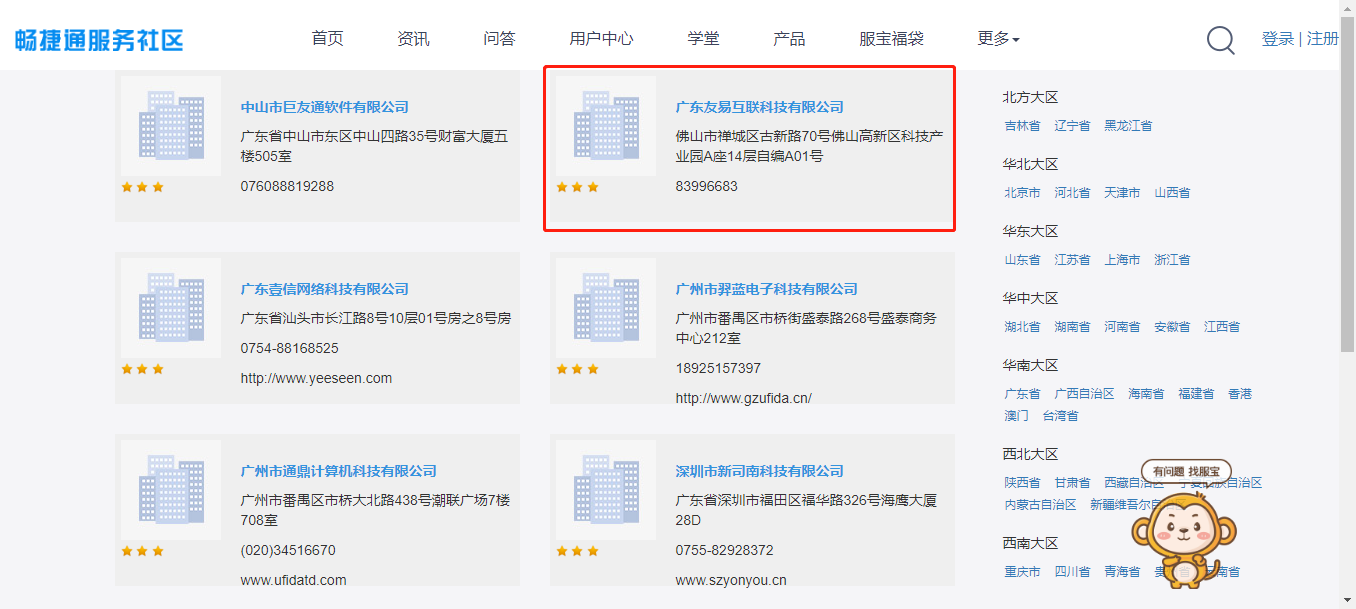Screen dimensions: 1356x609
Task: Click building icon for 广州市羿蓝电子科技有限公司
Action: click(606, 308)
